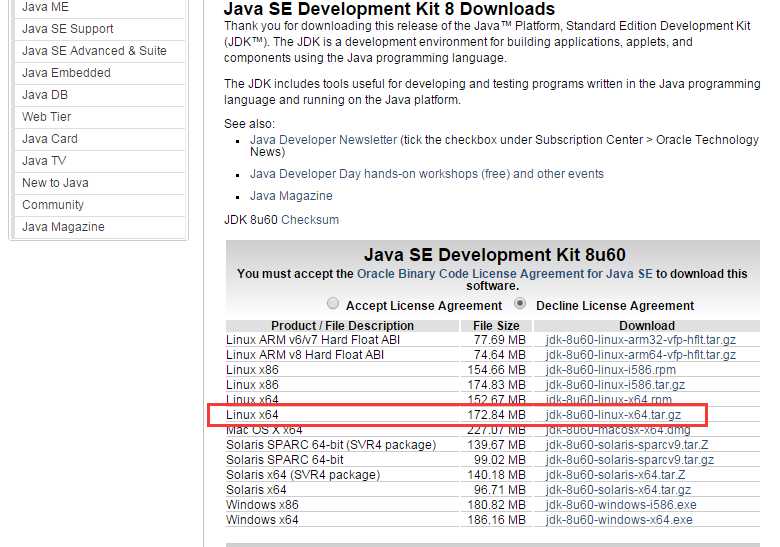
Task: Click the Solaris SPARC 64-bit (SVR4 package) cell
Action: click(331, 445)
